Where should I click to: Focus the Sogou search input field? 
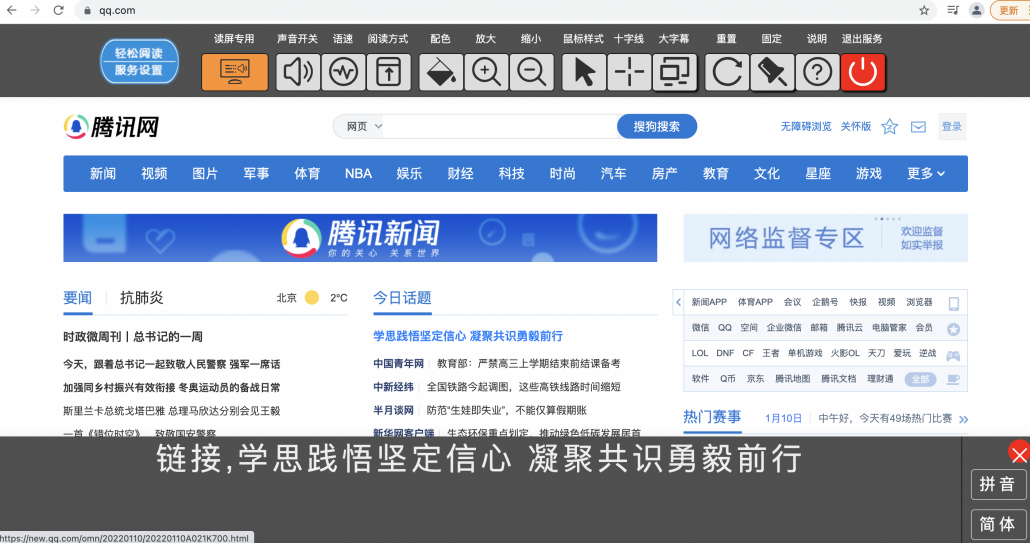[x=501, y=127]
